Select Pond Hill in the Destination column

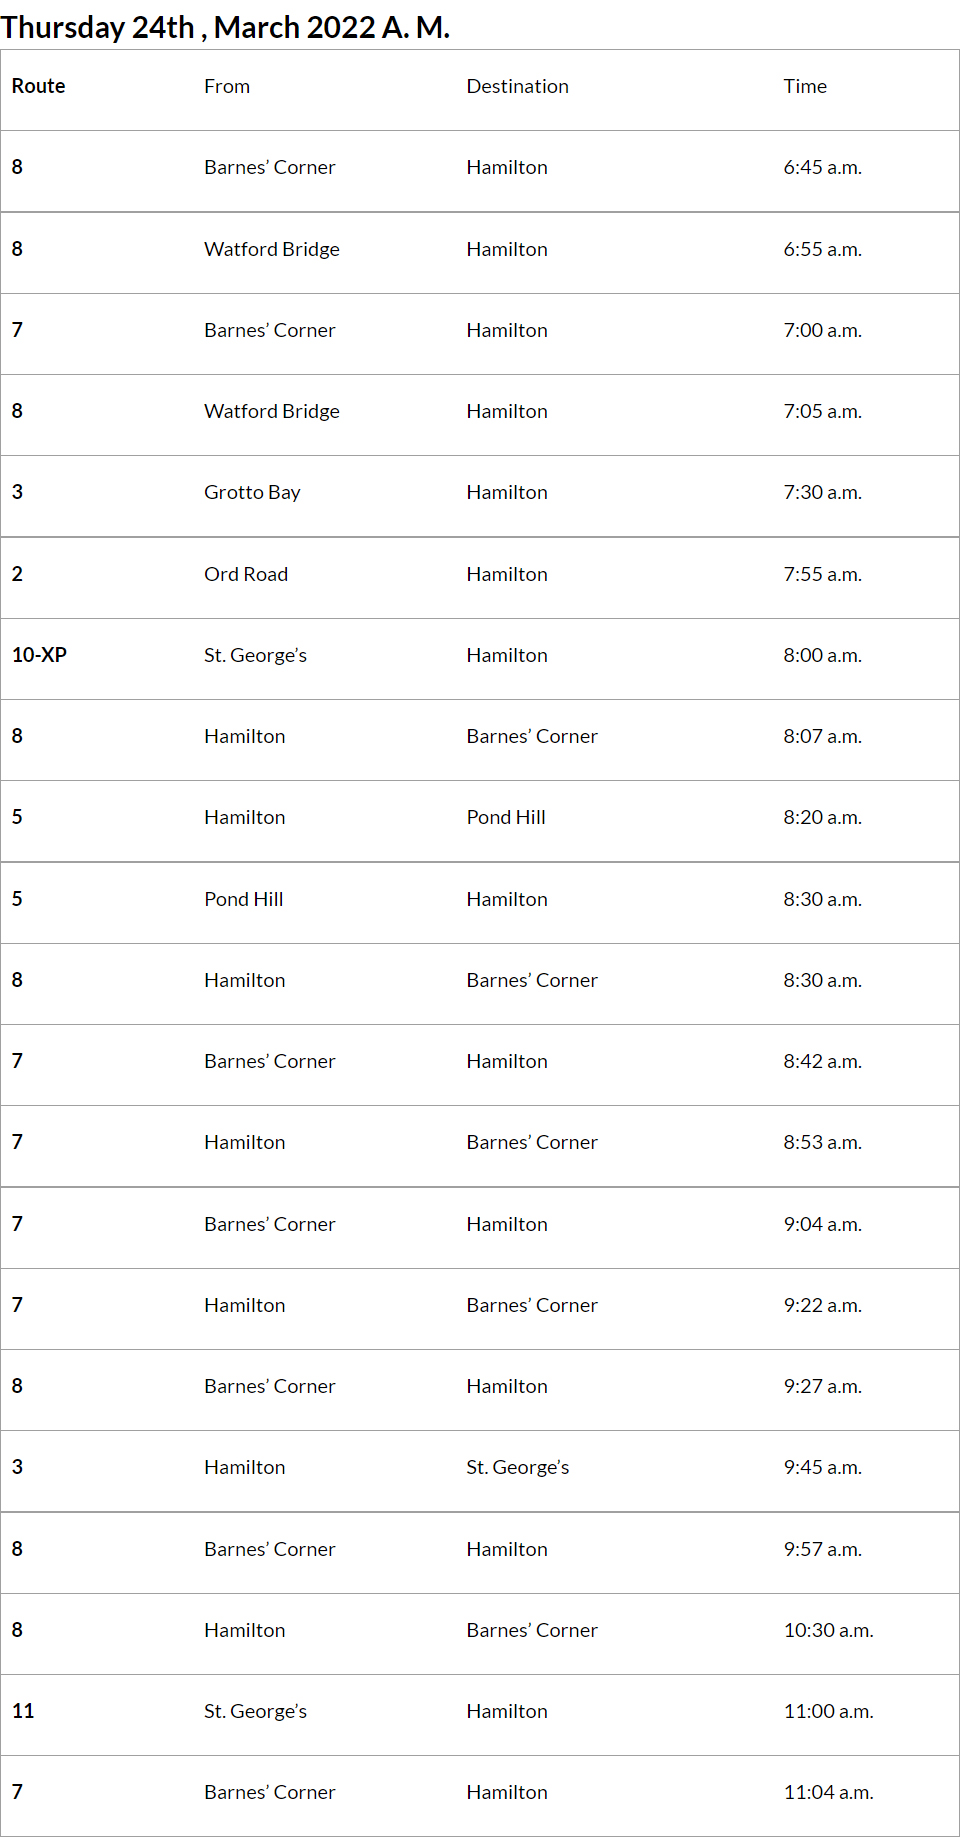506,818
